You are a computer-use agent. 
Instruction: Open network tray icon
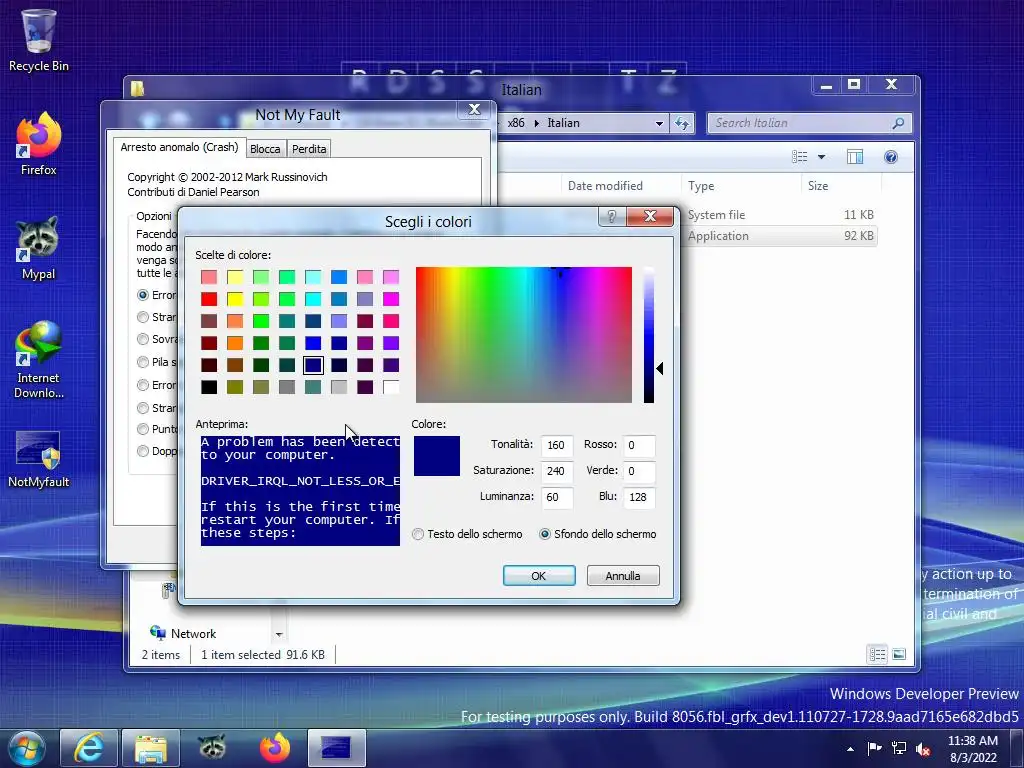pos(899,748)
